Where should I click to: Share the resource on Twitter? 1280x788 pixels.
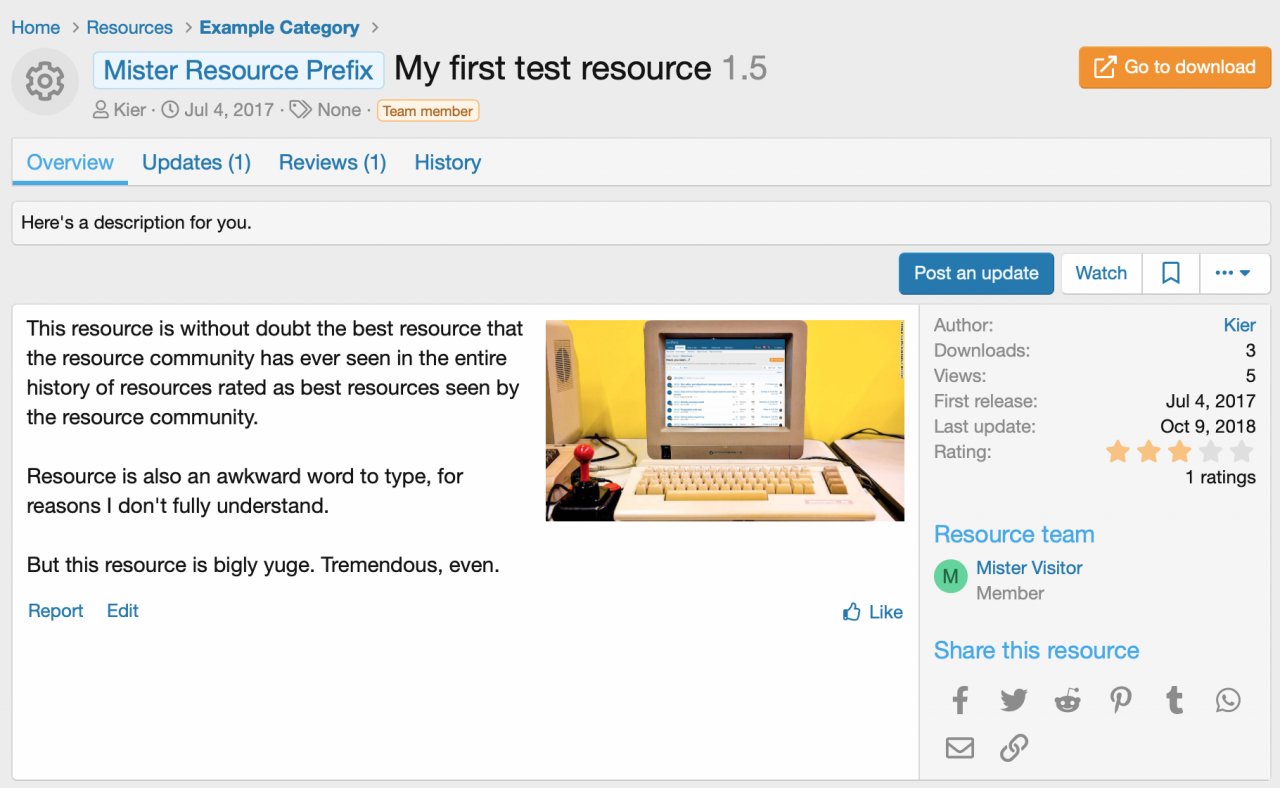point(1013,700)
